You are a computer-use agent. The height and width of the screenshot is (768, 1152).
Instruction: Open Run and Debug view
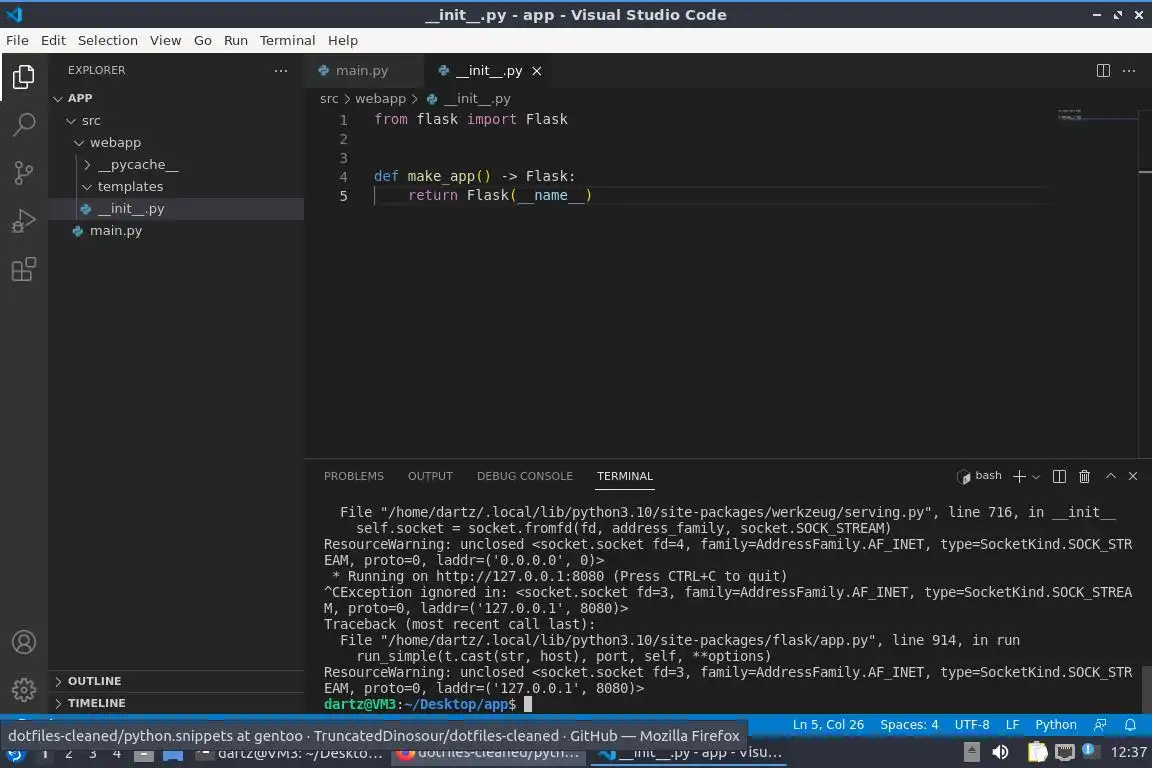click(x=24, y=221)
